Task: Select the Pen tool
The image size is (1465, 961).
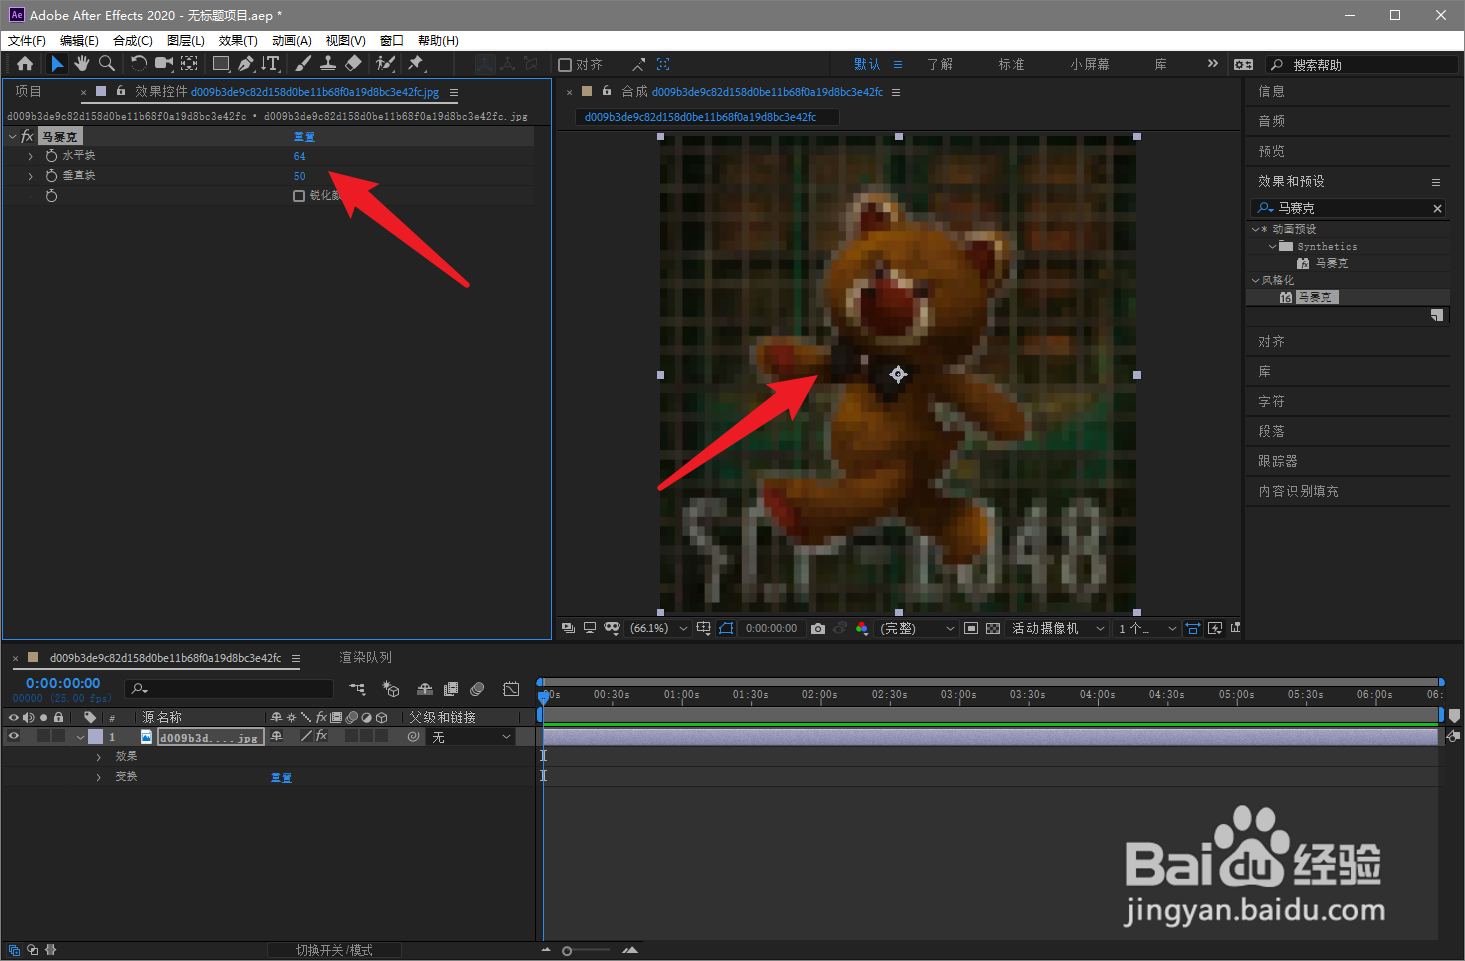Action: click(246, 63)
